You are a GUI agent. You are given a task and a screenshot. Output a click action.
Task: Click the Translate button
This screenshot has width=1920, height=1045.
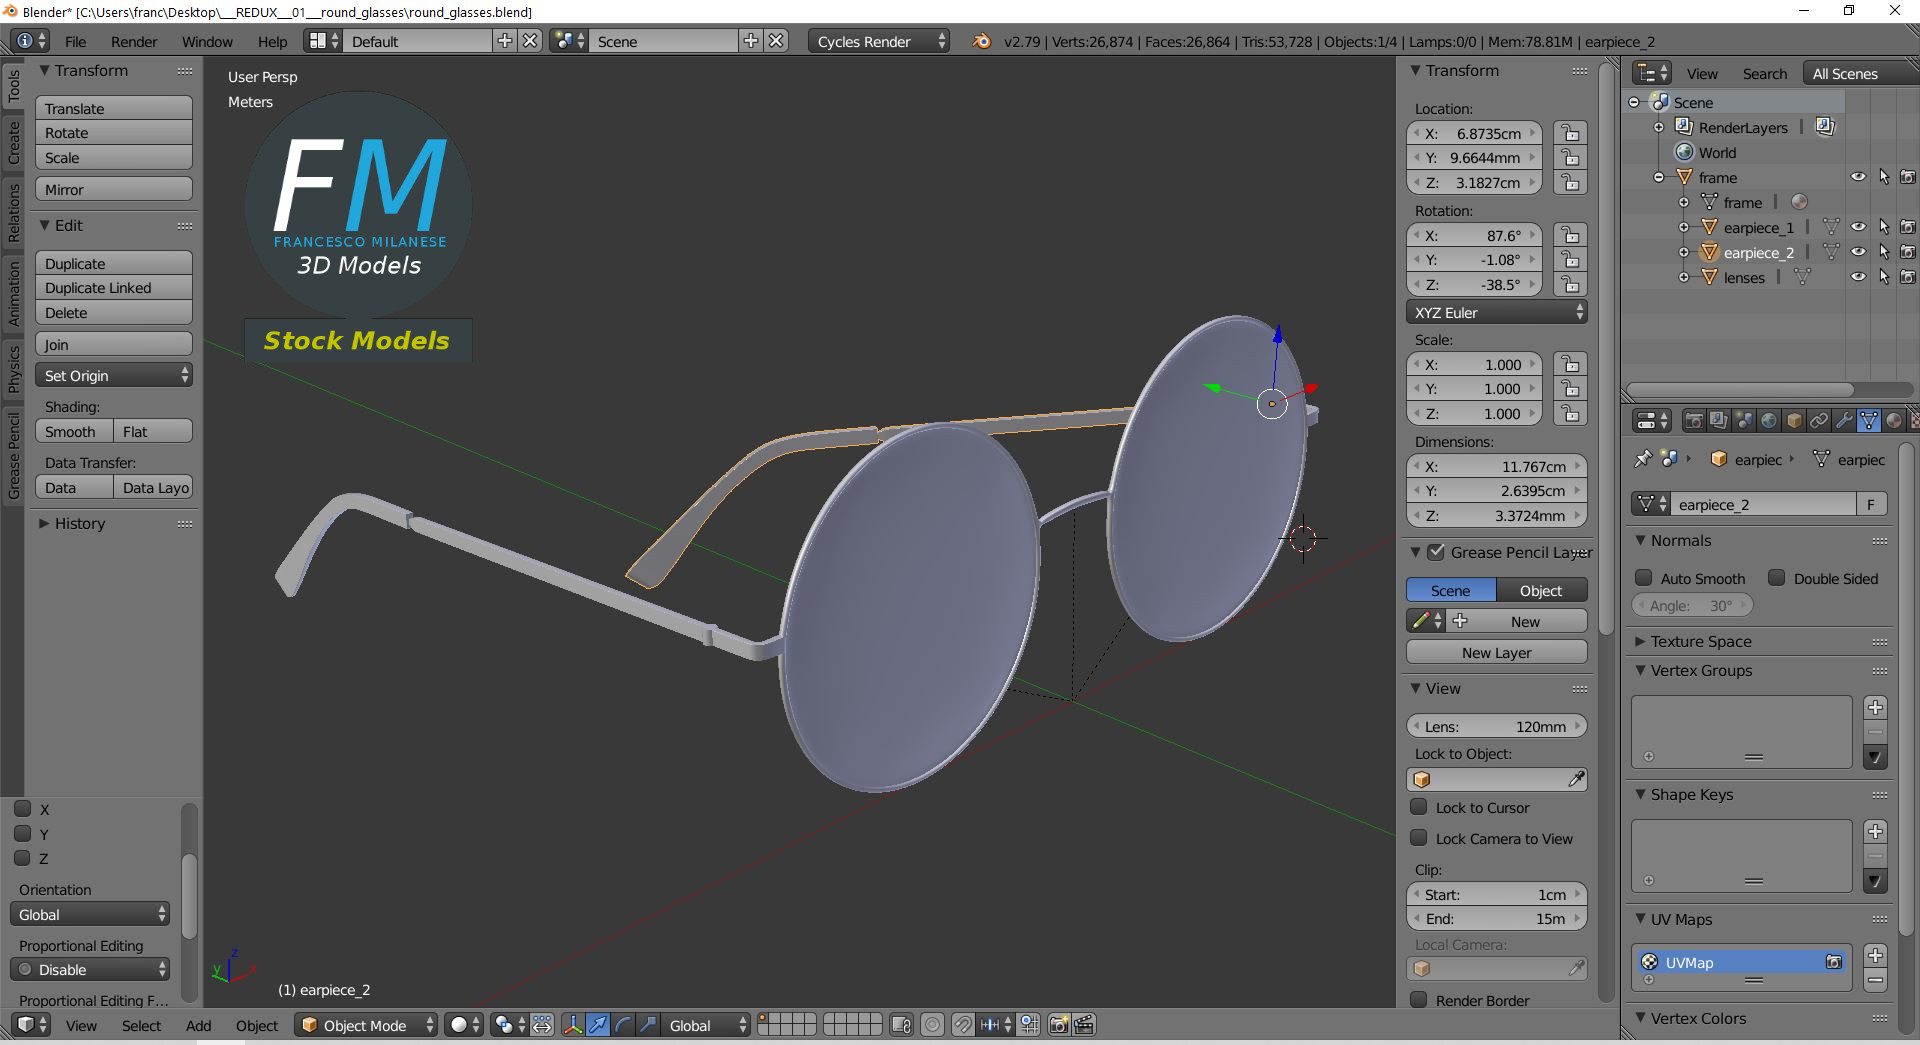click(113, 108)
